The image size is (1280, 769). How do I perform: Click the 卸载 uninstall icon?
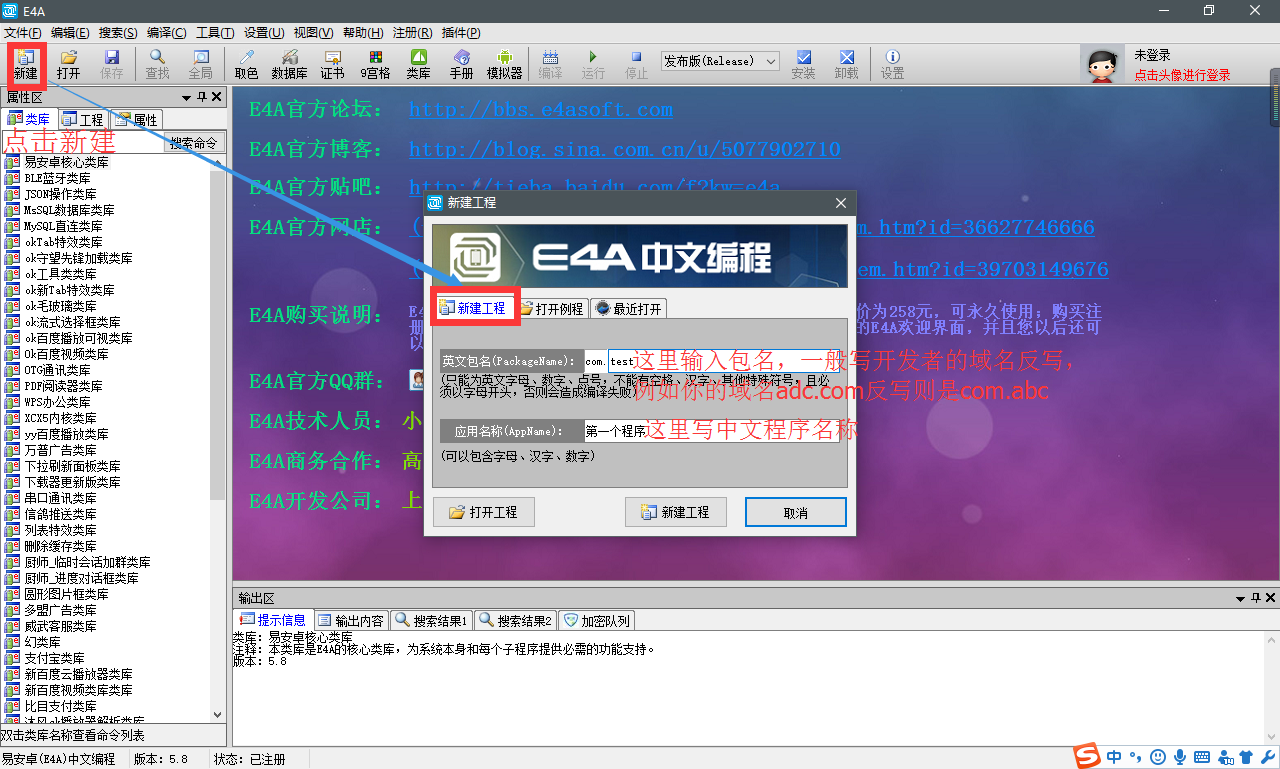coord(846,64)
